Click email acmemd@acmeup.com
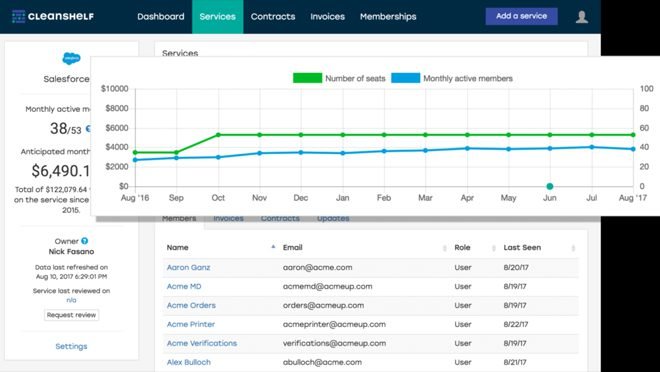The image size is (660, 372). pos(327,287)
